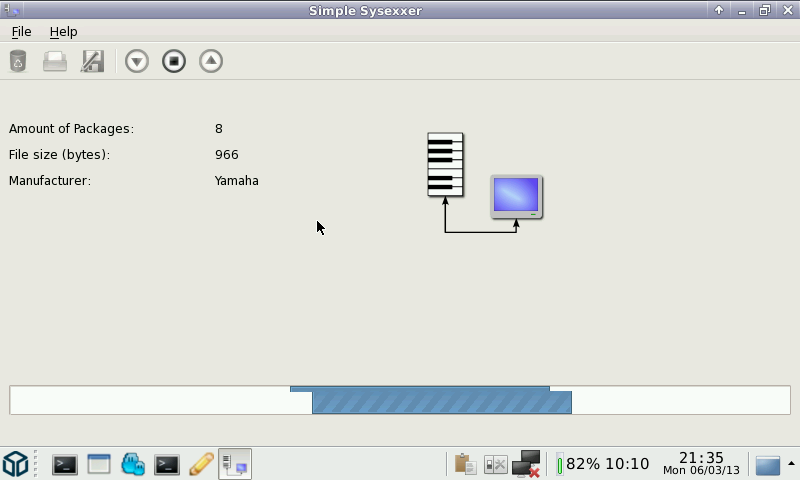The image size is (800, 480).
Task: Expand the tray arrow at taskbar end
Action: click(791, 464)
